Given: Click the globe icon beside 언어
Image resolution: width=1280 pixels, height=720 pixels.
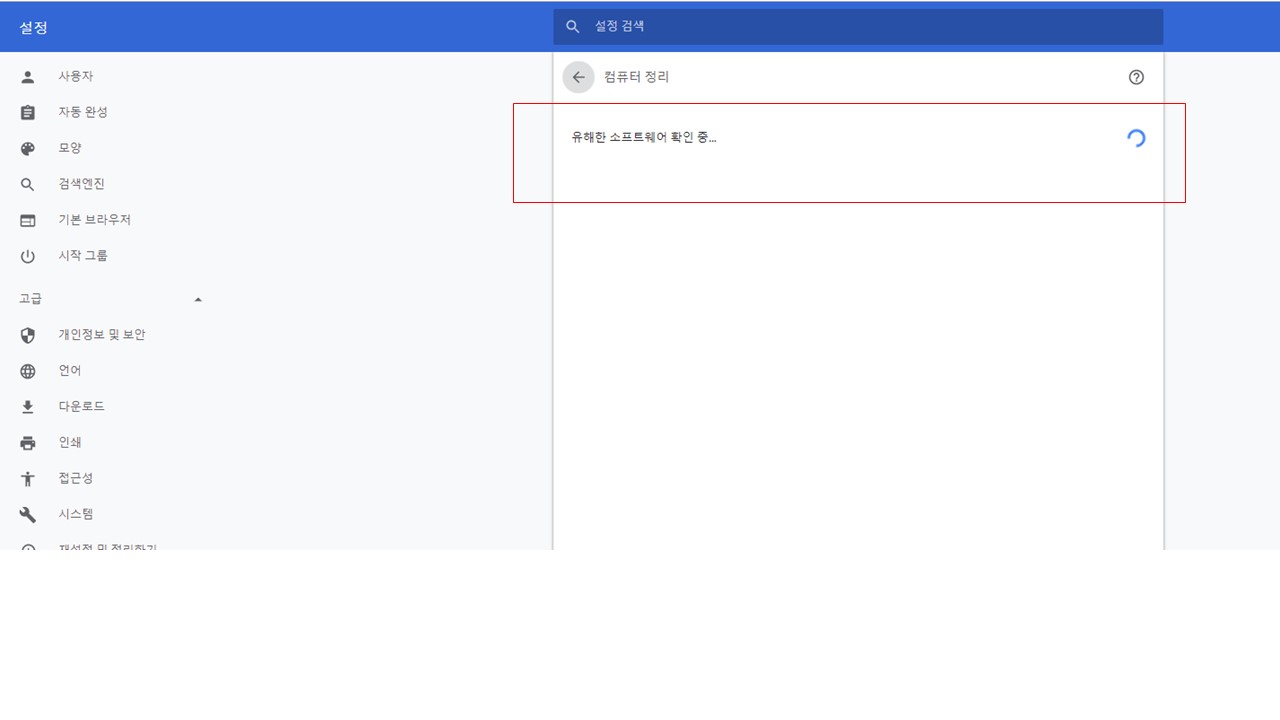Looking at the screenshot, I should [28, 372].
